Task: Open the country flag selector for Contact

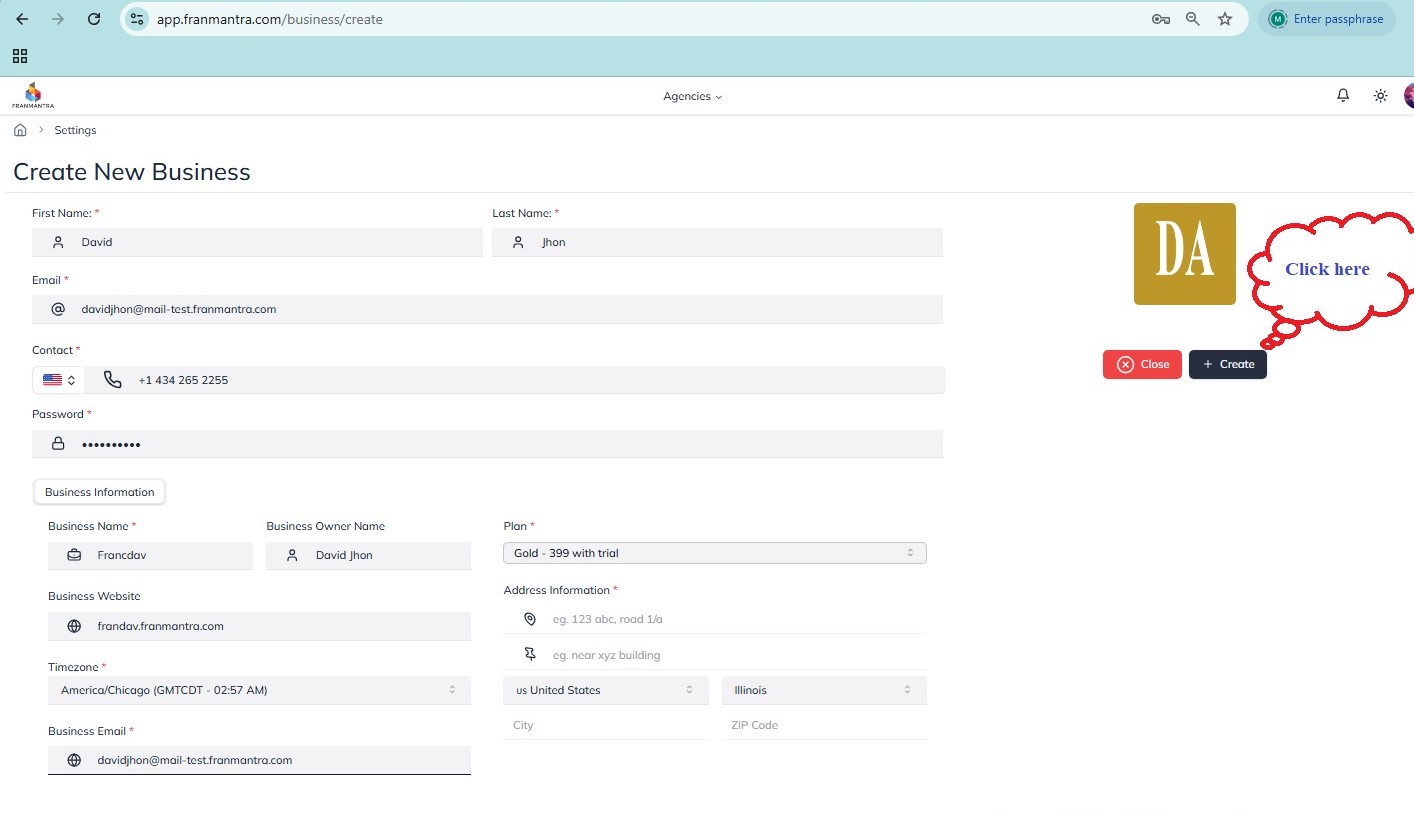Action: (59, 380)
